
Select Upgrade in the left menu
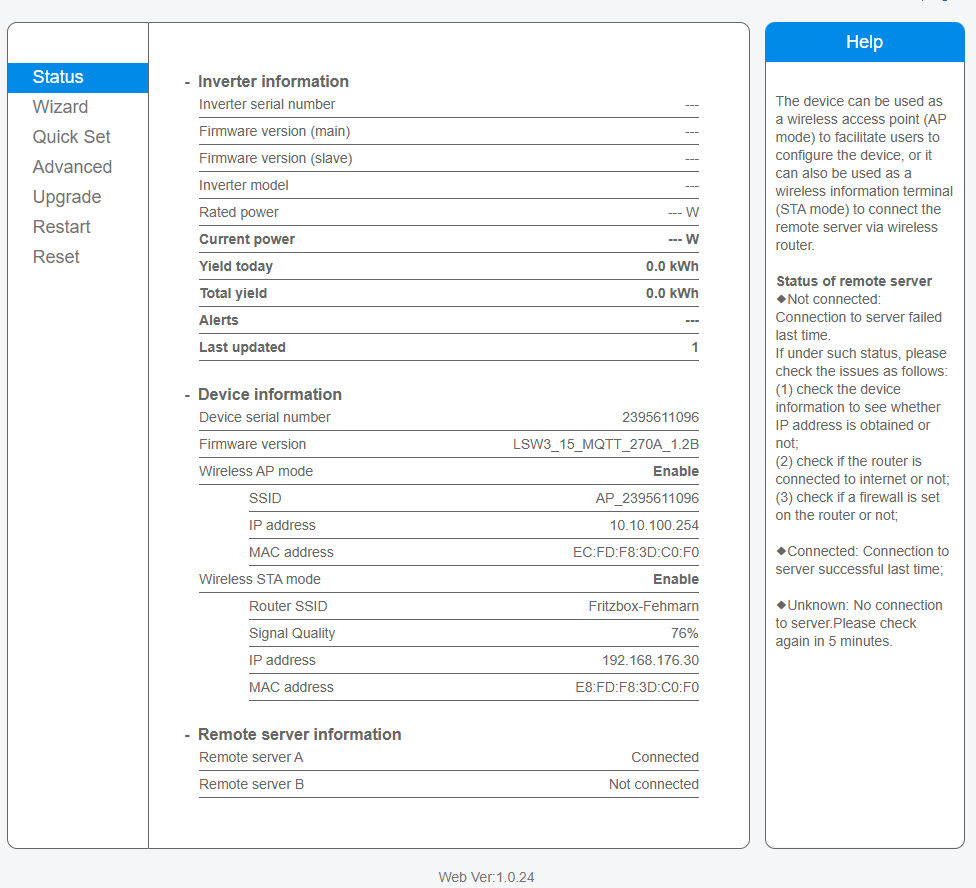pos(67,197)
